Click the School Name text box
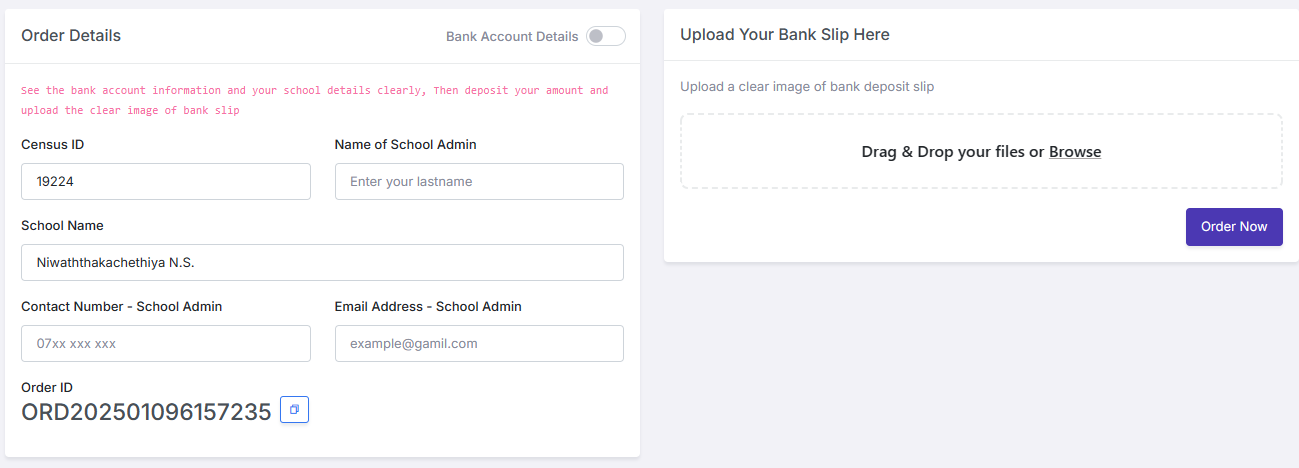Viewport: 1299px width, 468px height. pyautogui.click(x=322, y=263)
